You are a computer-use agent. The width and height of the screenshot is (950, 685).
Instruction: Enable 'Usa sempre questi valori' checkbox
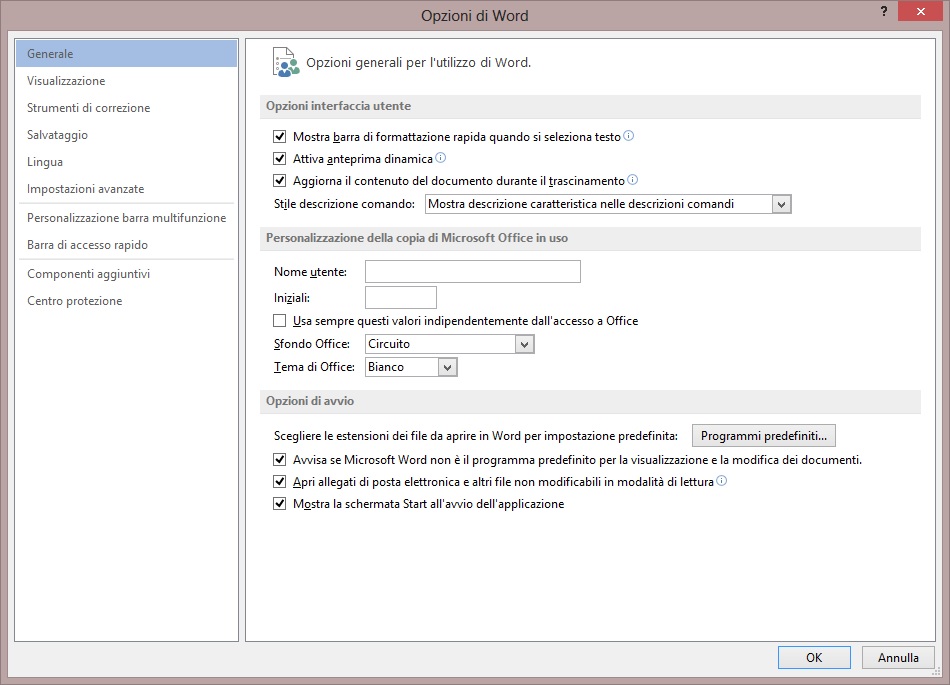tap(279, 320)
